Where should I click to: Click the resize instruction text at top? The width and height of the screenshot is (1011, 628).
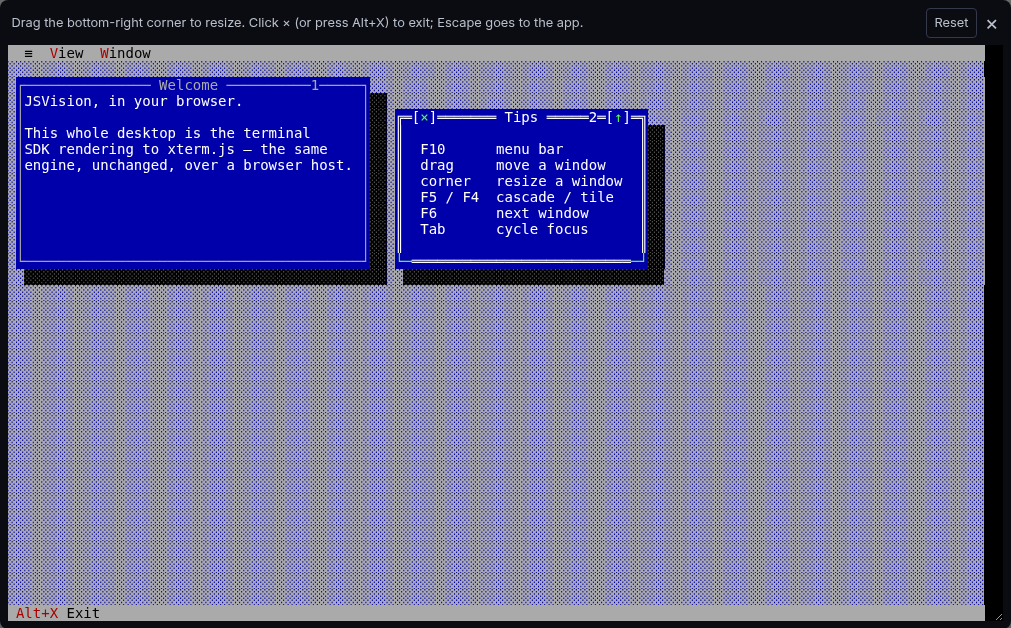[297, 23]
